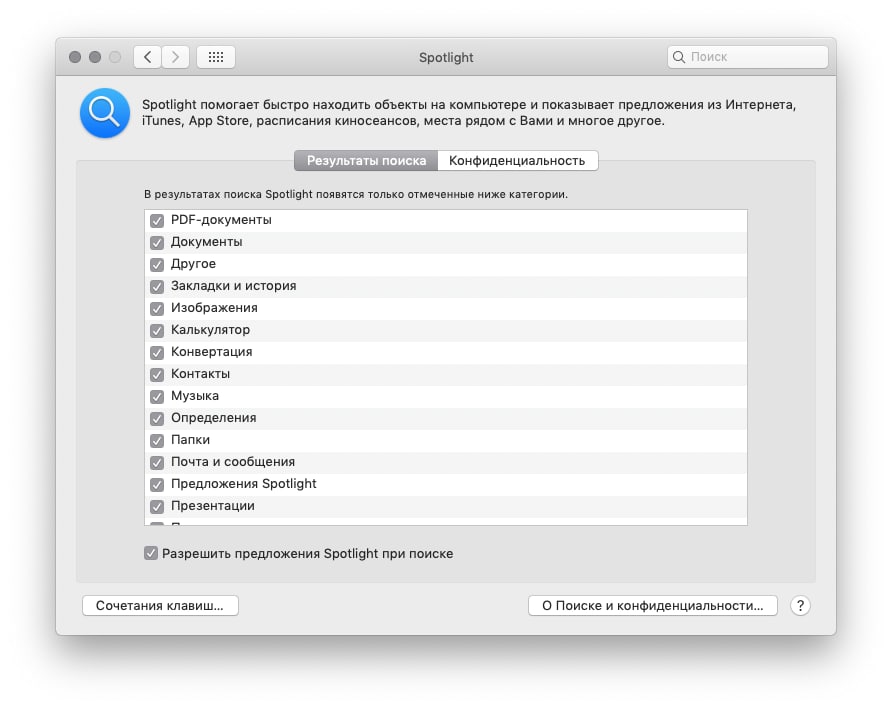
Task: Uncheck Папки category
Action: point(157,440)
